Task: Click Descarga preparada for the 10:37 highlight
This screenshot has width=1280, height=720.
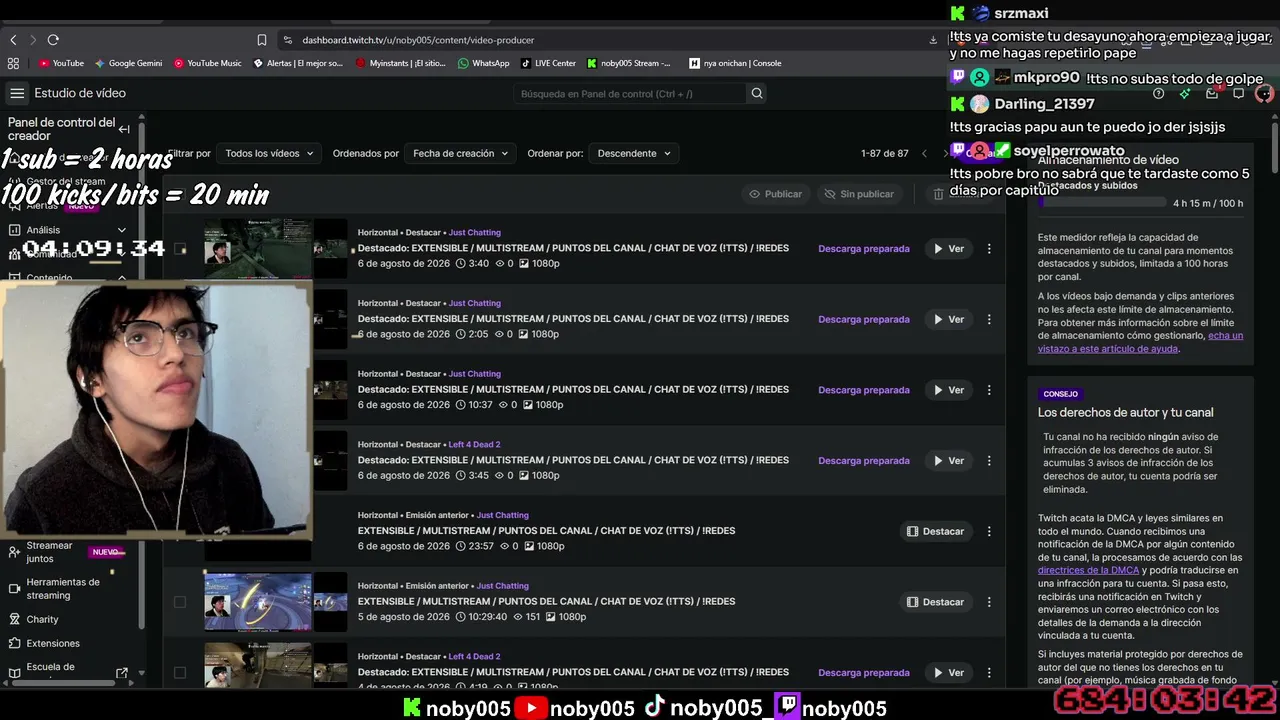Action: click(864, 390)
